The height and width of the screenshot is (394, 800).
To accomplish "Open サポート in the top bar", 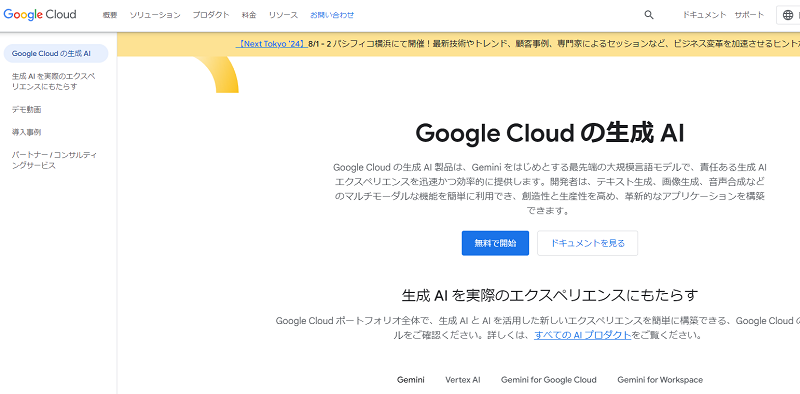I will pos(749,15).
